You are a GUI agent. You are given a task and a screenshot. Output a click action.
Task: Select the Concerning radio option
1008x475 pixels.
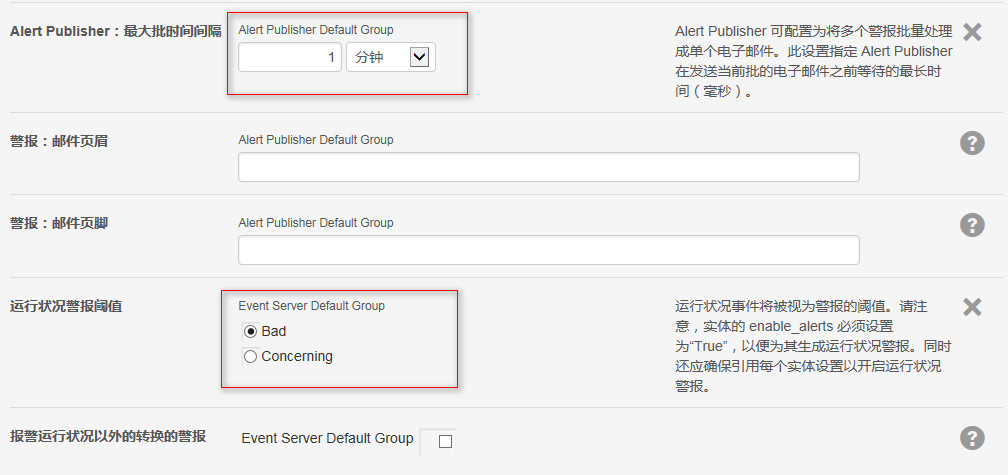pos(251,356)
